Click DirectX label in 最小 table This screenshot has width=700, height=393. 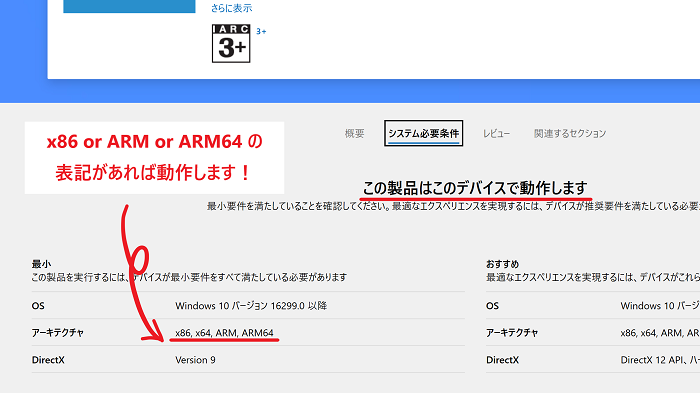48,360
